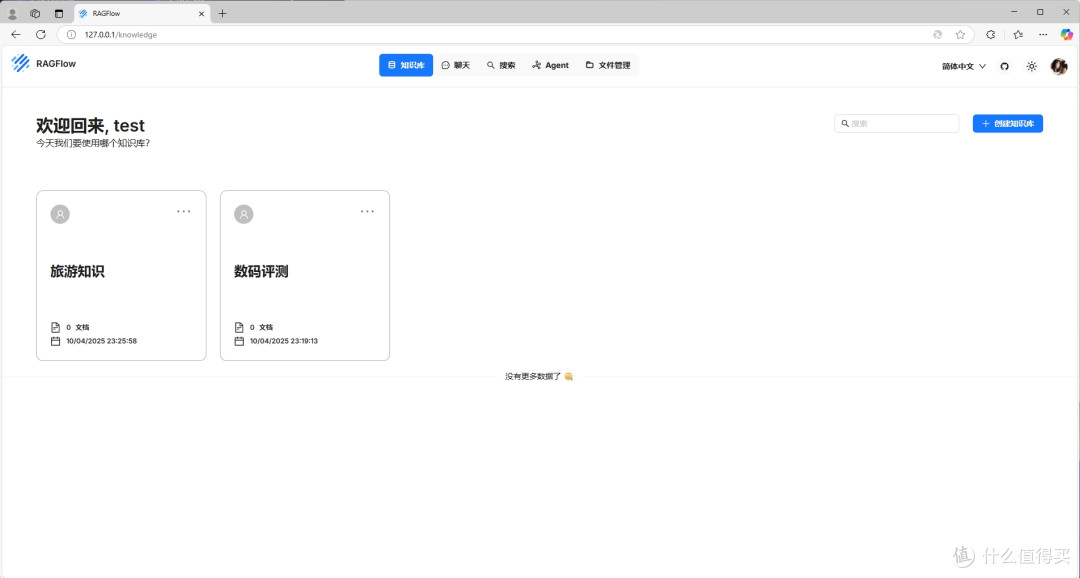Click the calendar icon on 旅游知识 card
This screenshot has height=578, width=1080.
pyautogui.click(x=56, y=341)
